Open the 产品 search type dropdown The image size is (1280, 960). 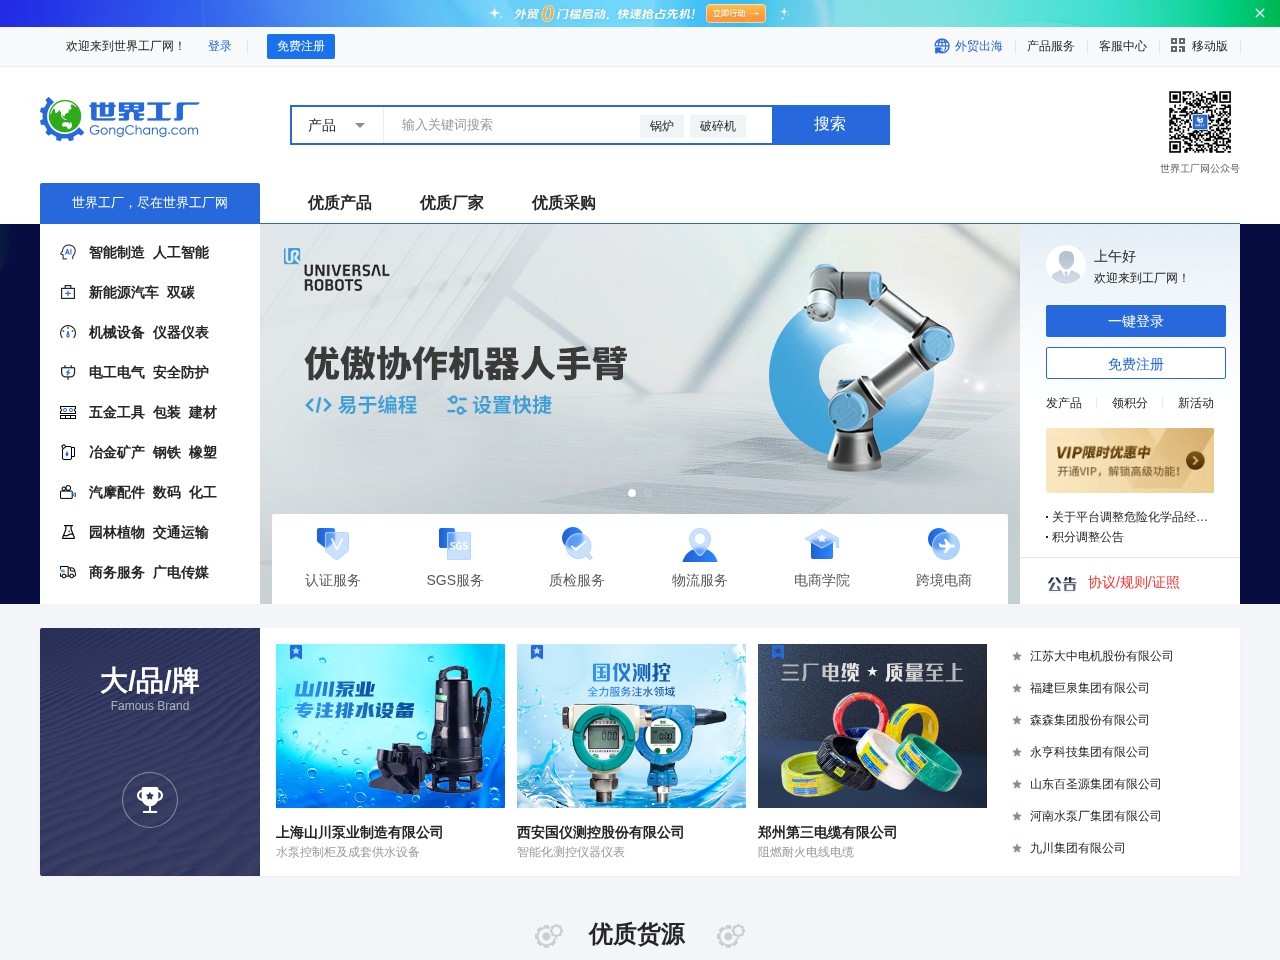337,125
